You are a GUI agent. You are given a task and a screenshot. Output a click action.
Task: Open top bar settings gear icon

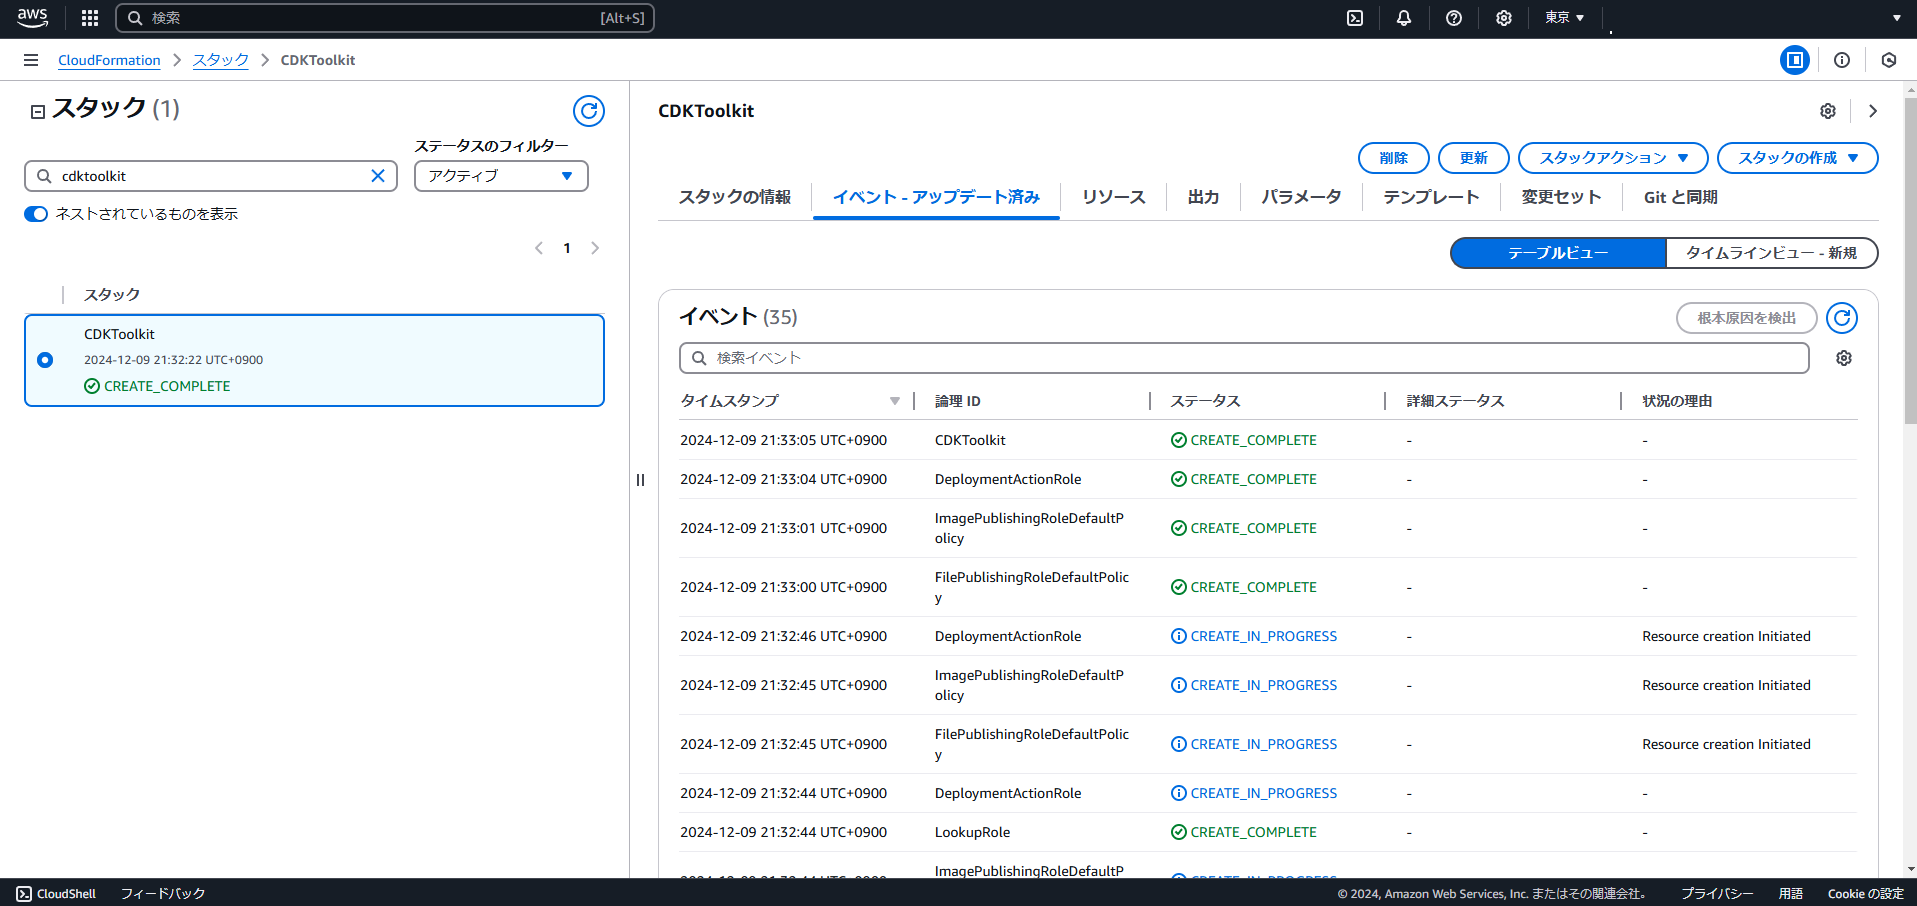pos(1504,18)
